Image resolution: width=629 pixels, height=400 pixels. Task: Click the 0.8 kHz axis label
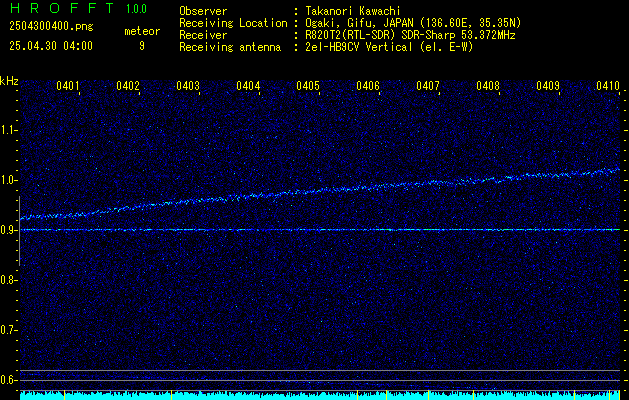[8, 280]
